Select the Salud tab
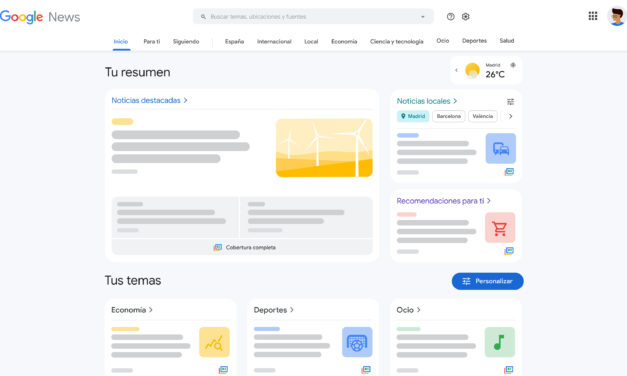627x376 pixels. coord(507,41)
